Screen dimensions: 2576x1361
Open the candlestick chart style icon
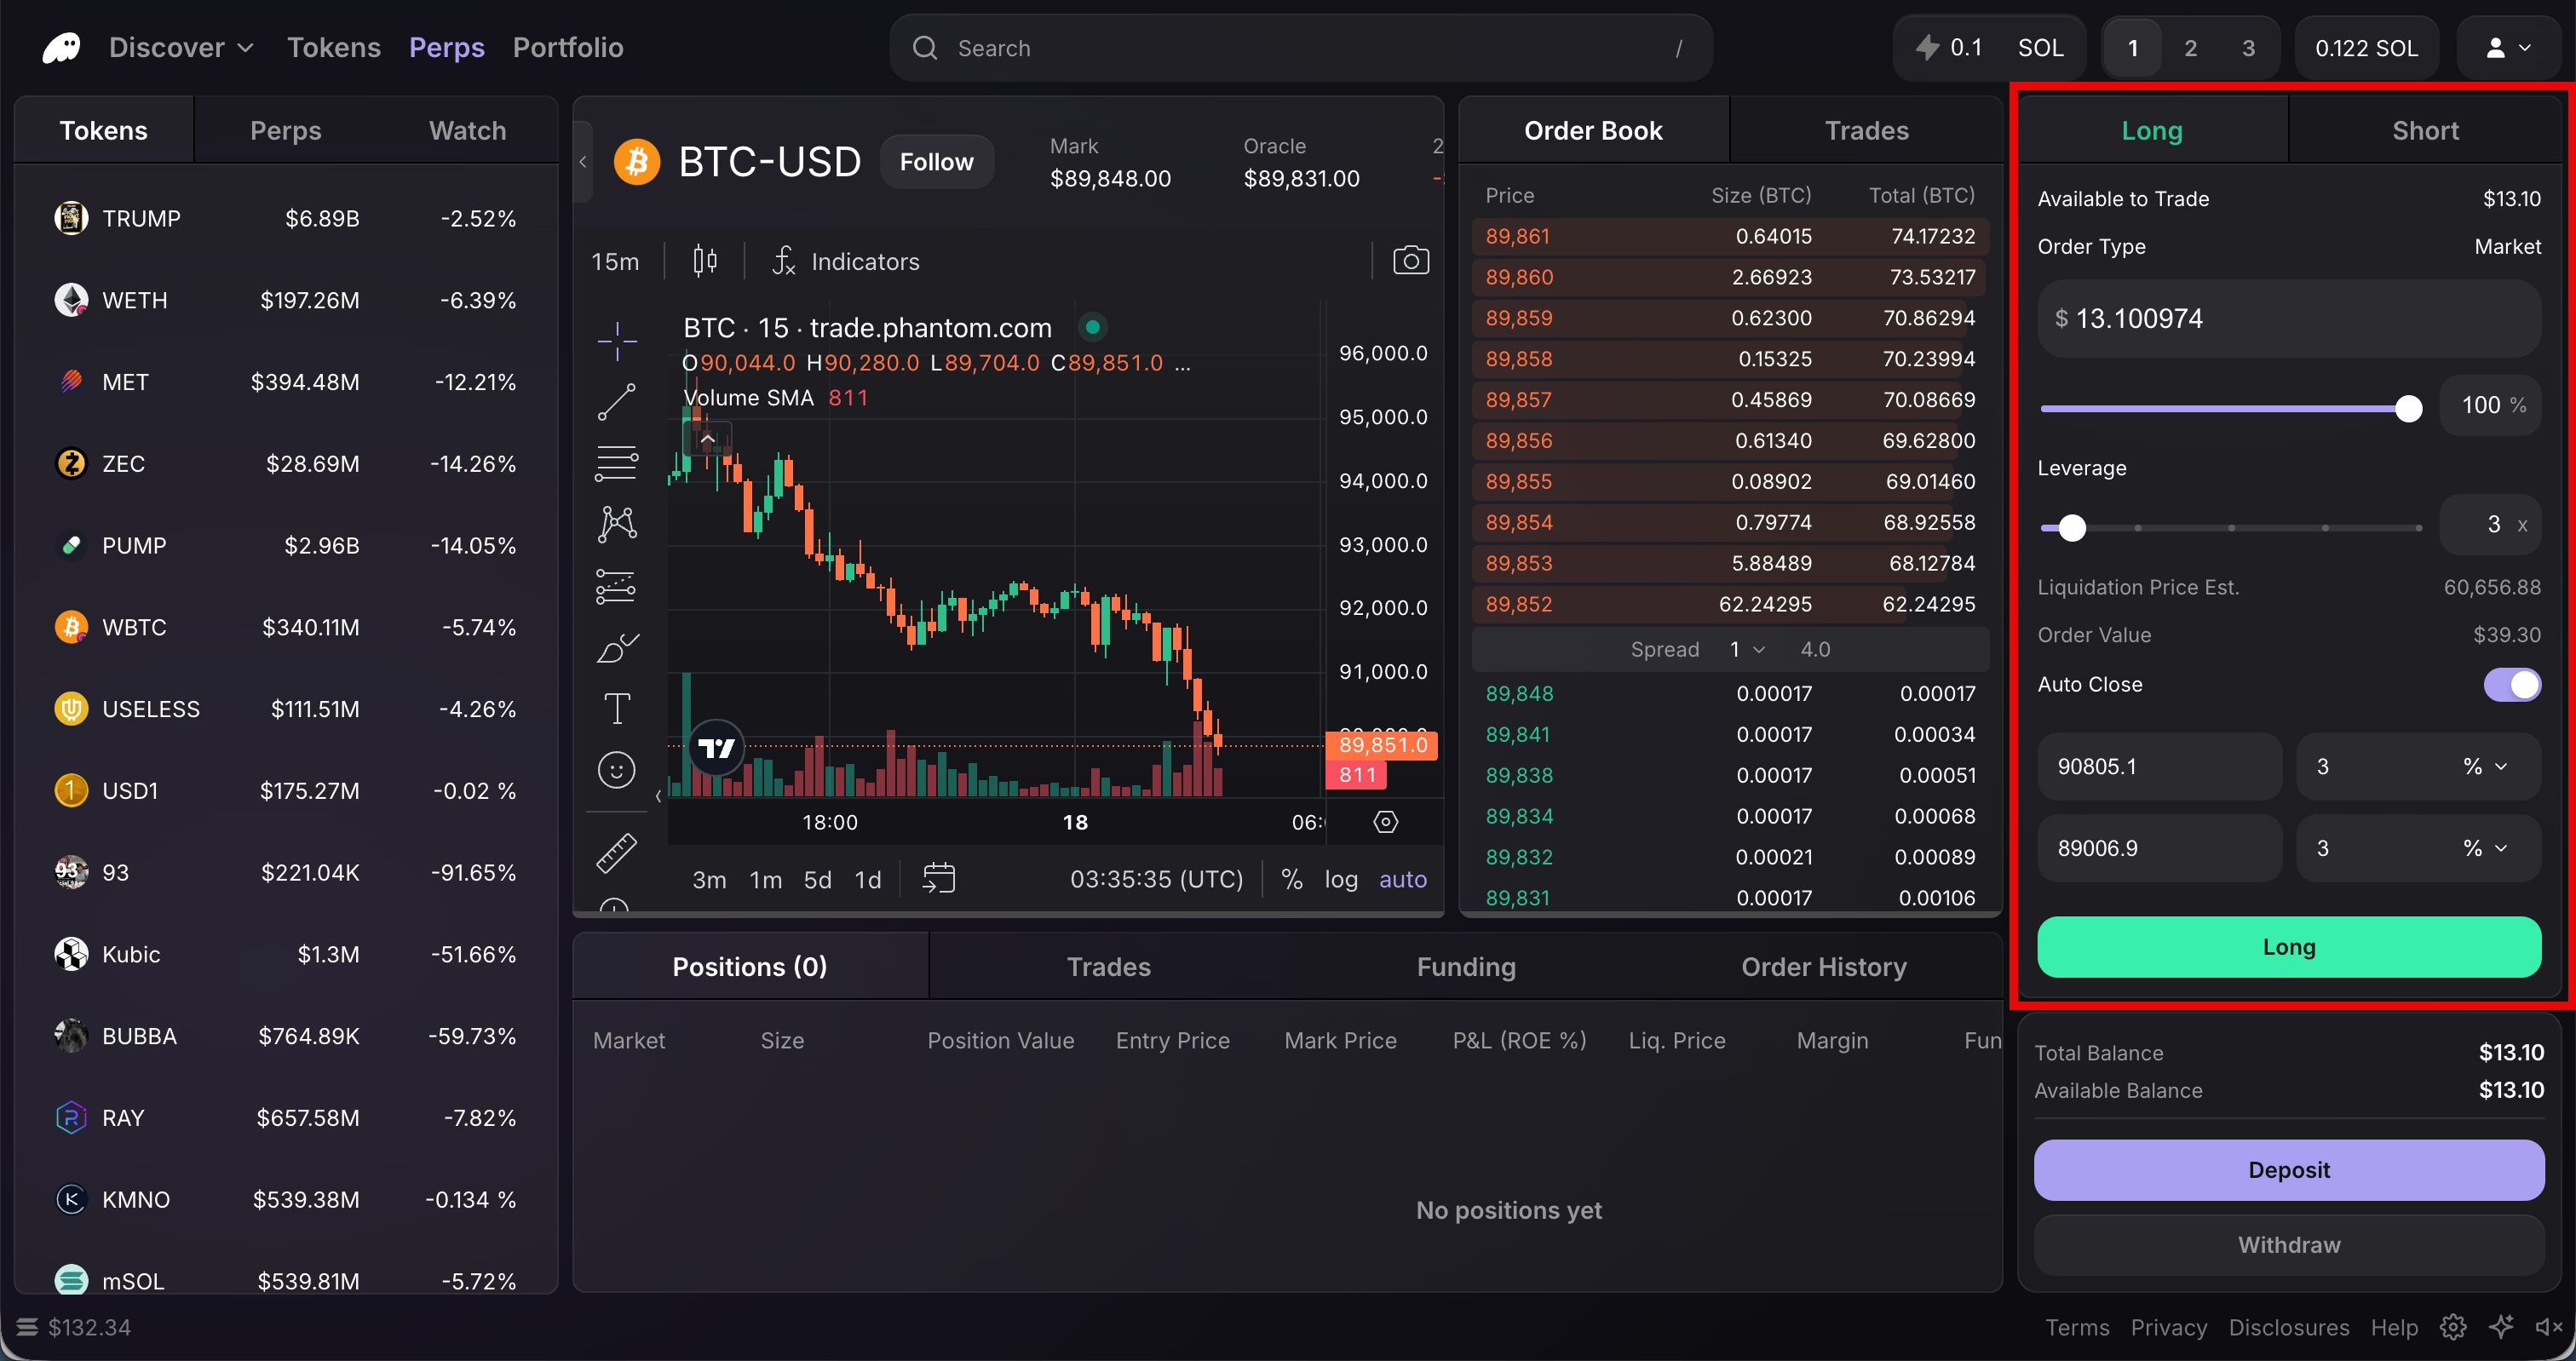(705, 261)
